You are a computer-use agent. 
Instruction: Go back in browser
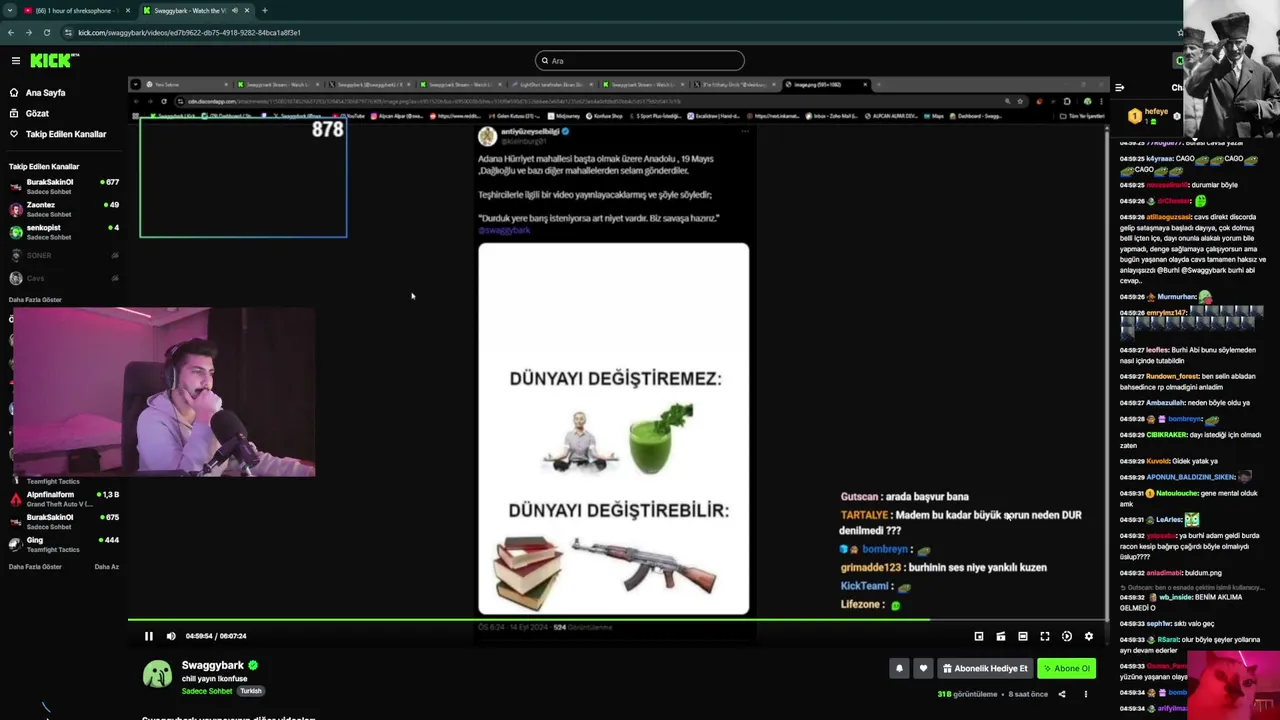point(11,32)
